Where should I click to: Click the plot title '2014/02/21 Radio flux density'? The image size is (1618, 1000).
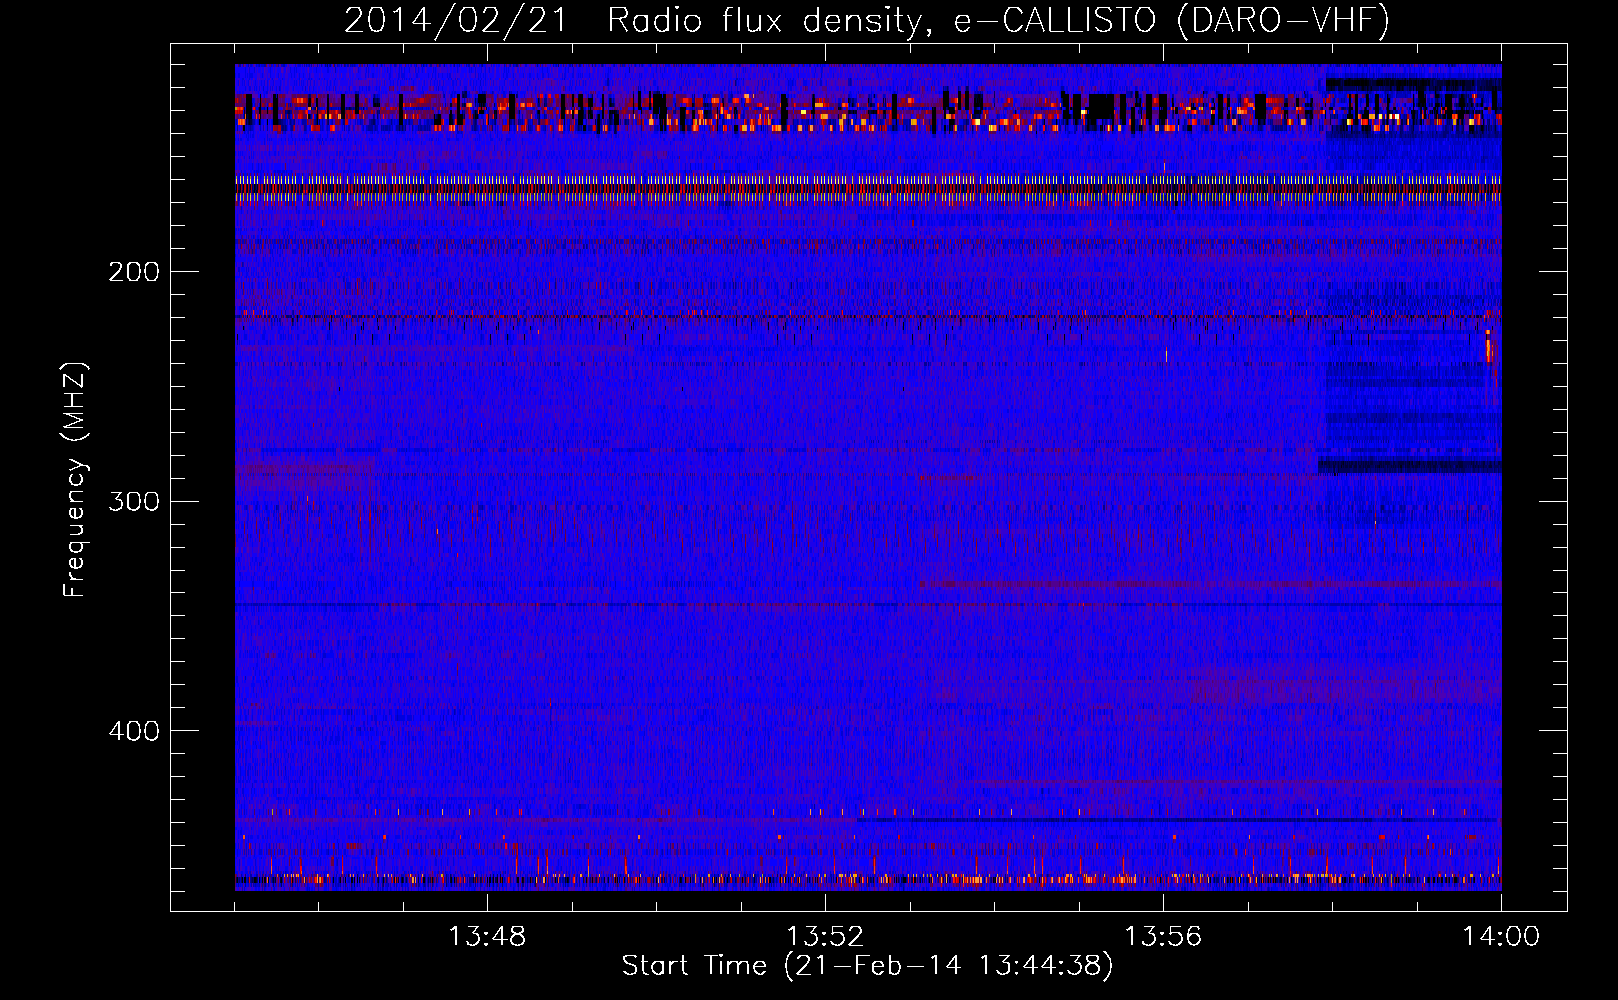(867, 21)
